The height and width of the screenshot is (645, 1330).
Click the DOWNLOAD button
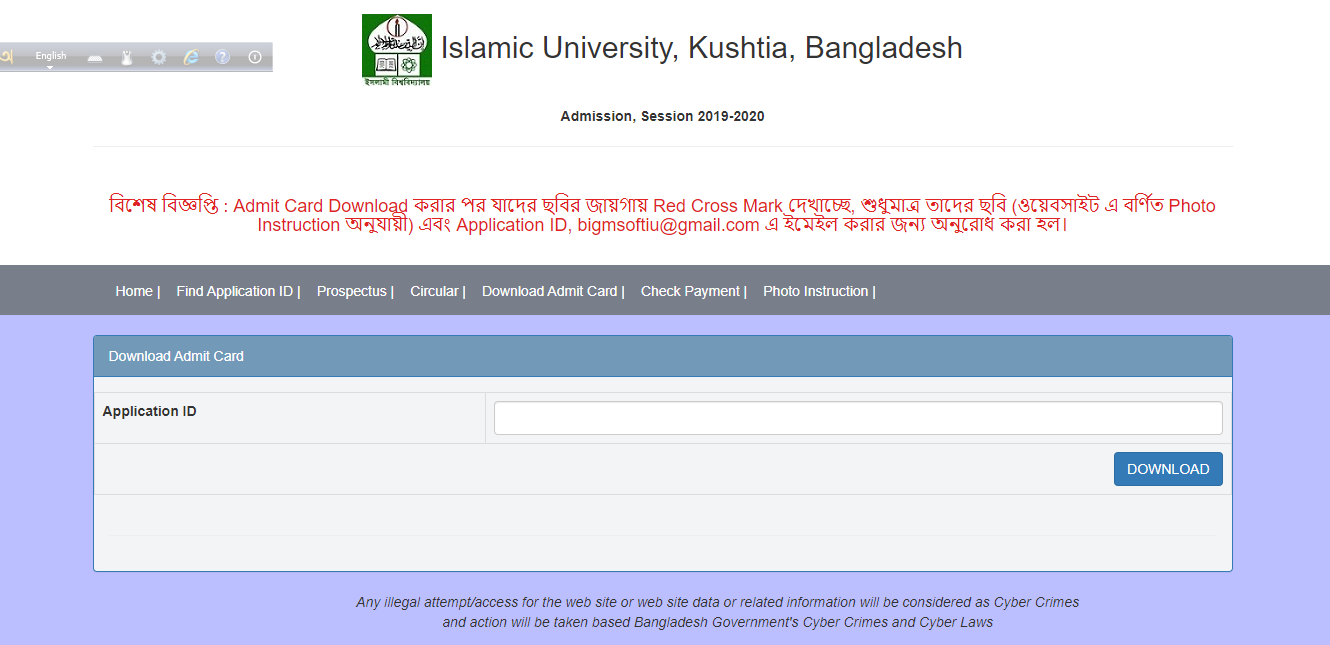coord(1167,468)
